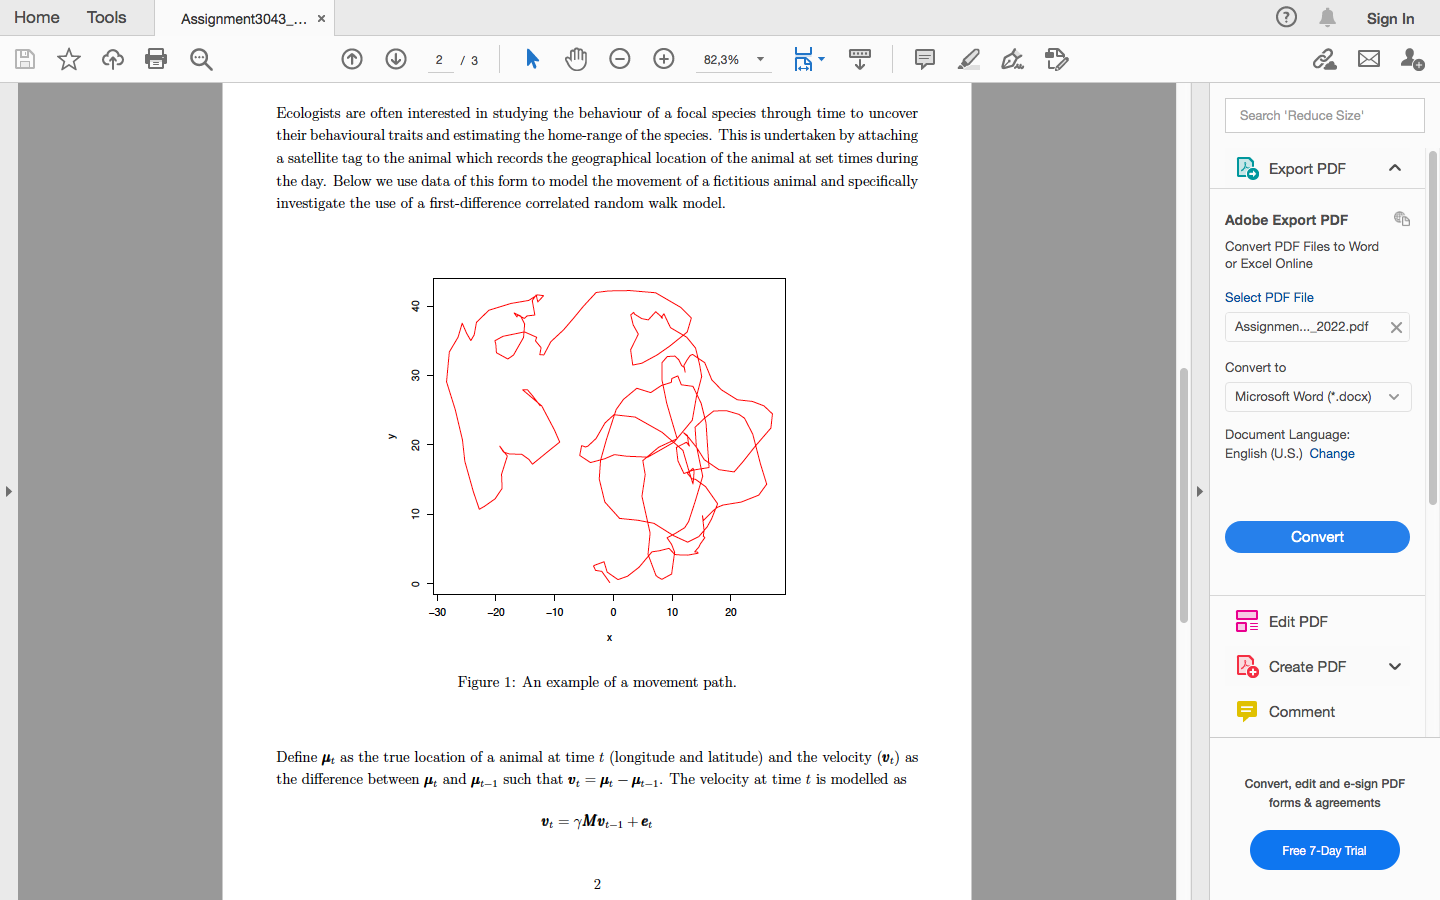Switch to the Home tab
The image size is (1440, 900).
click(36, 17)
